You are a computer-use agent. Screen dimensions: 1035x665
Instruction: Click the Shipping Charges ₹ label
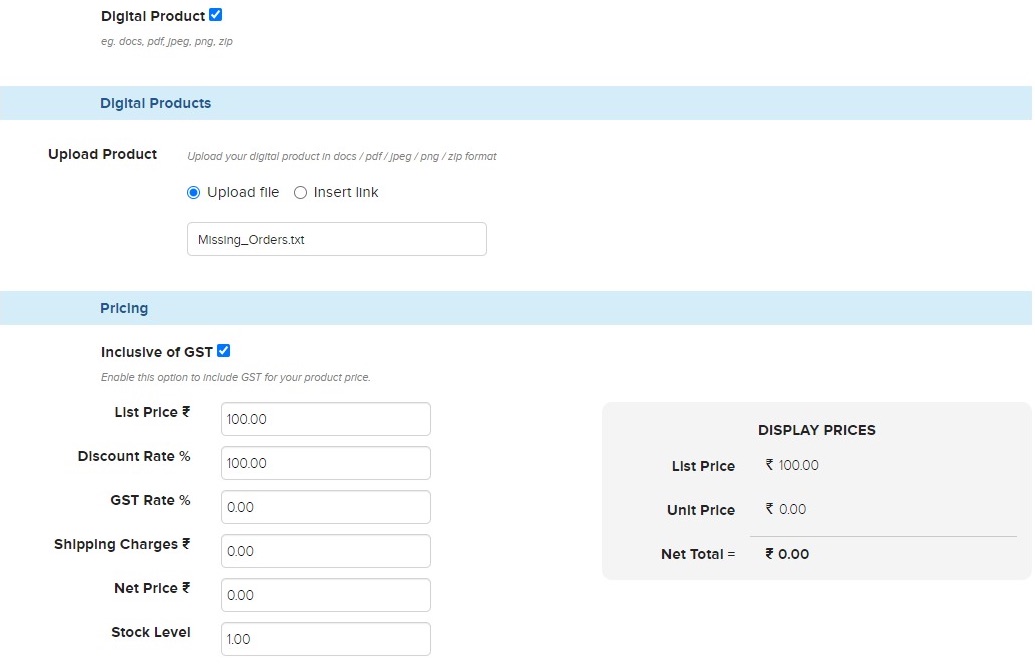[122, 544]
